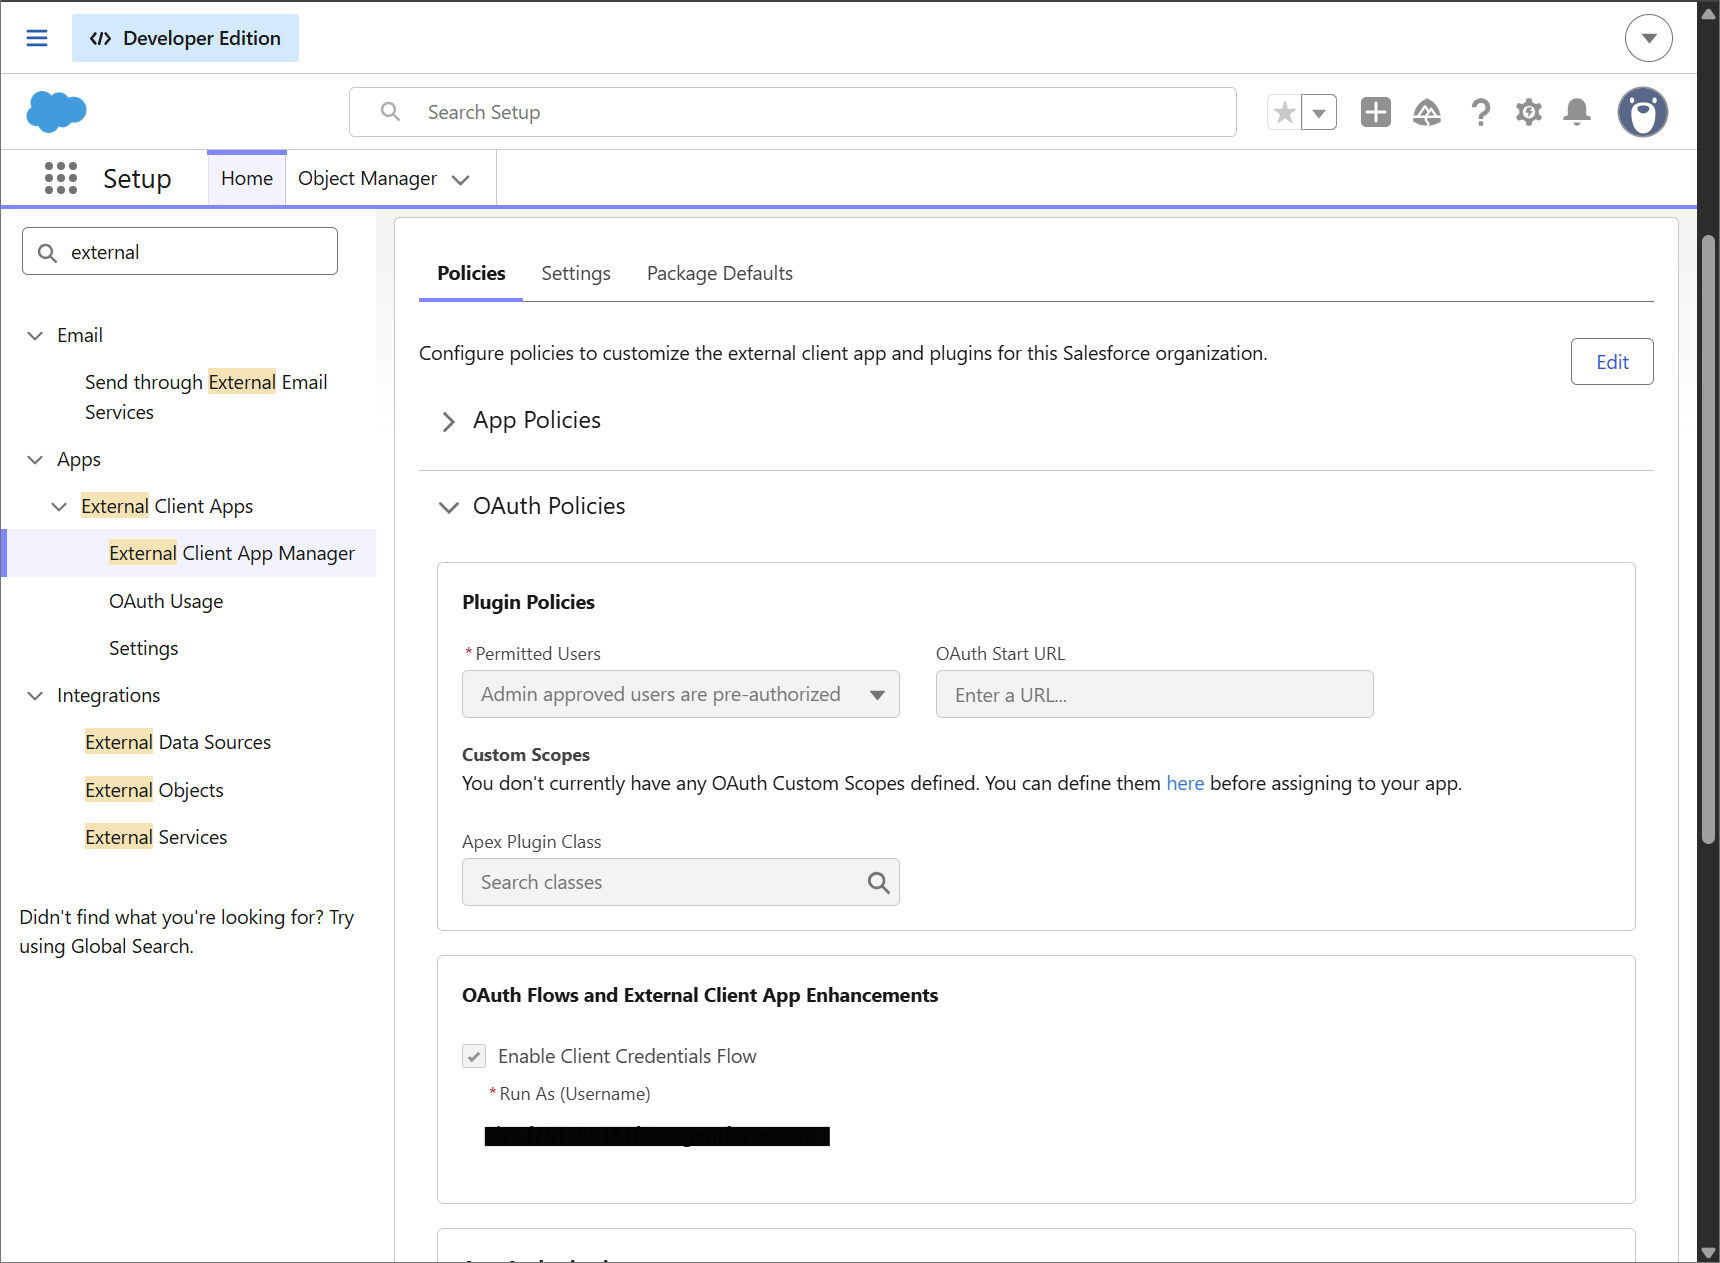Click the 'Plugin Policies' heading
This screenshot has width=1720, height=1263.
528,602
